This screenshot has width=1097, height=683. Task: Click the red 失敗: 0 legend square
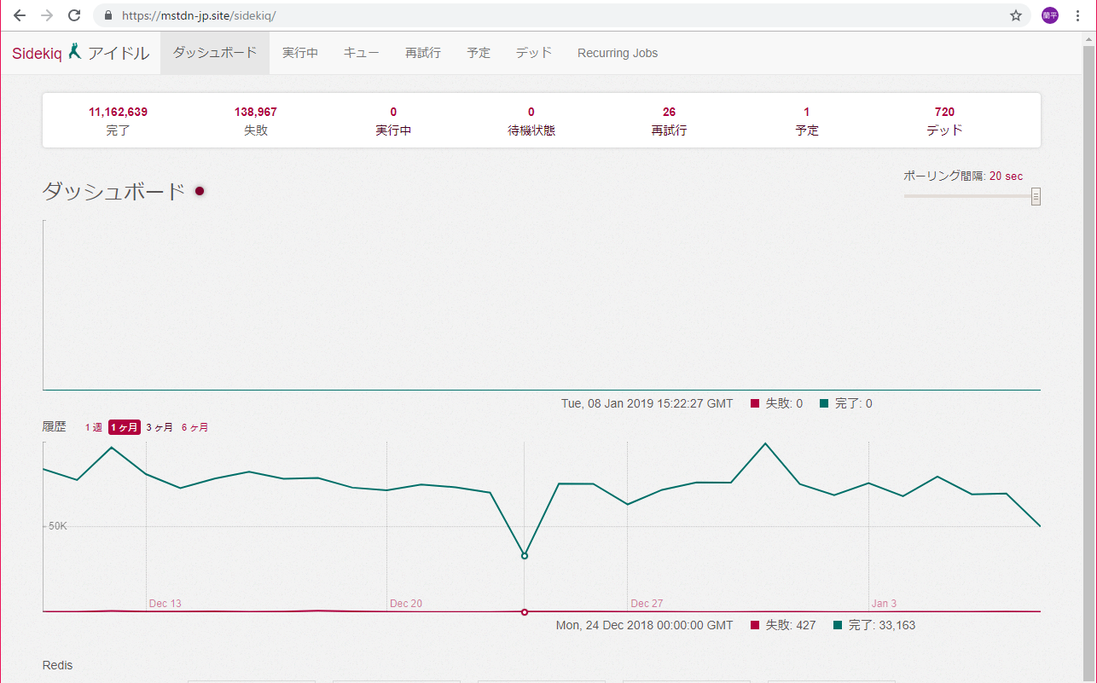(754, 403)
